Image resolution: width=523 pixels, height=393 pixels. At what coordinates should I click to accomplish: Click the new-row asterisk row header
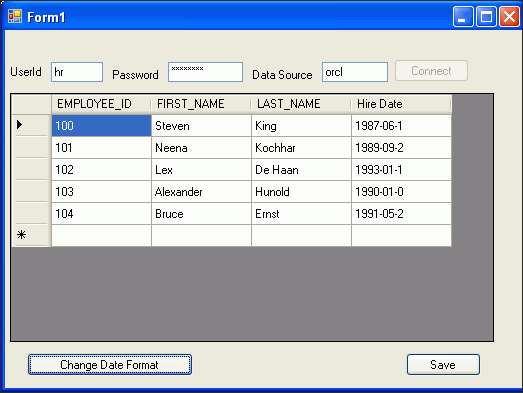coord(31,235)
